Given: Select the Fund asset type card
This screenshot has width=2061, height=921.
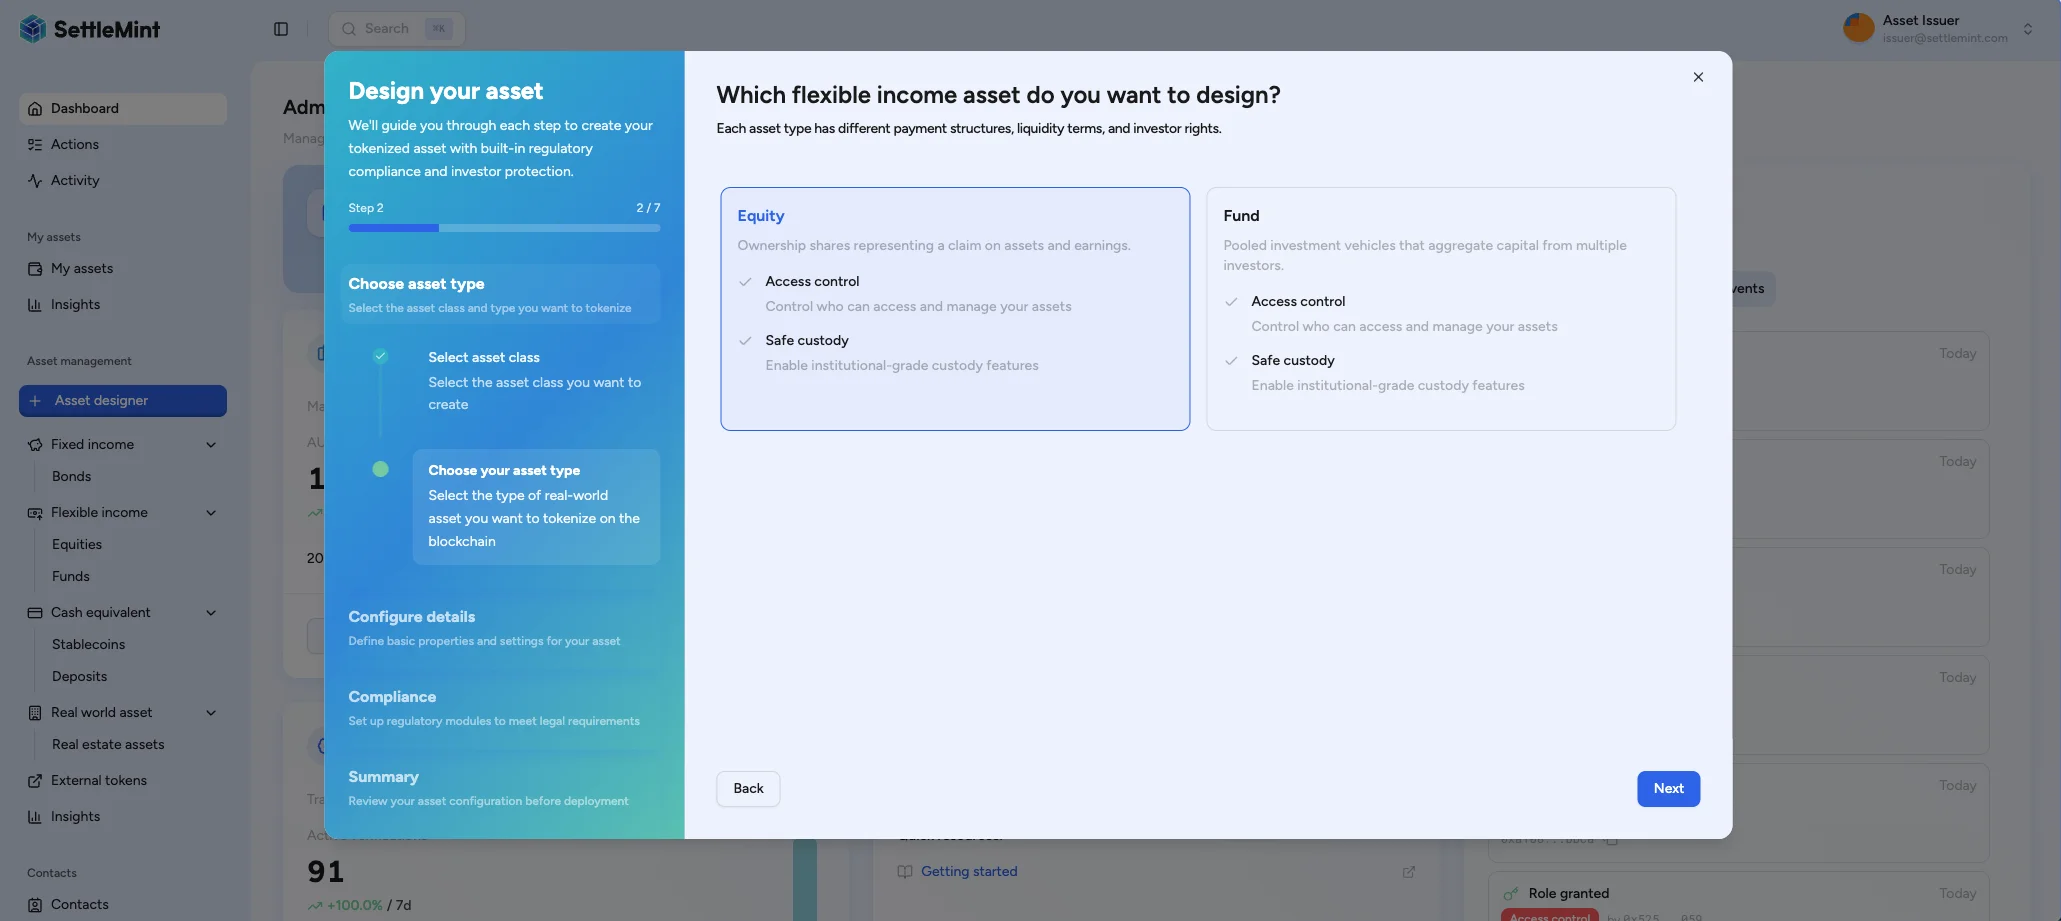Looking at the screenshot, I should point(1440,309).
